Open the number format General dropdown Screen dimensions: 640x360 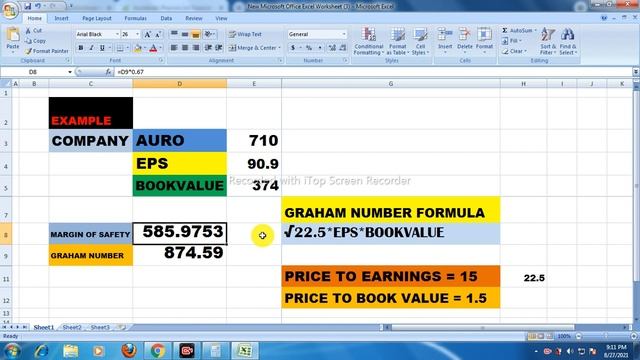tap(344, 34)
